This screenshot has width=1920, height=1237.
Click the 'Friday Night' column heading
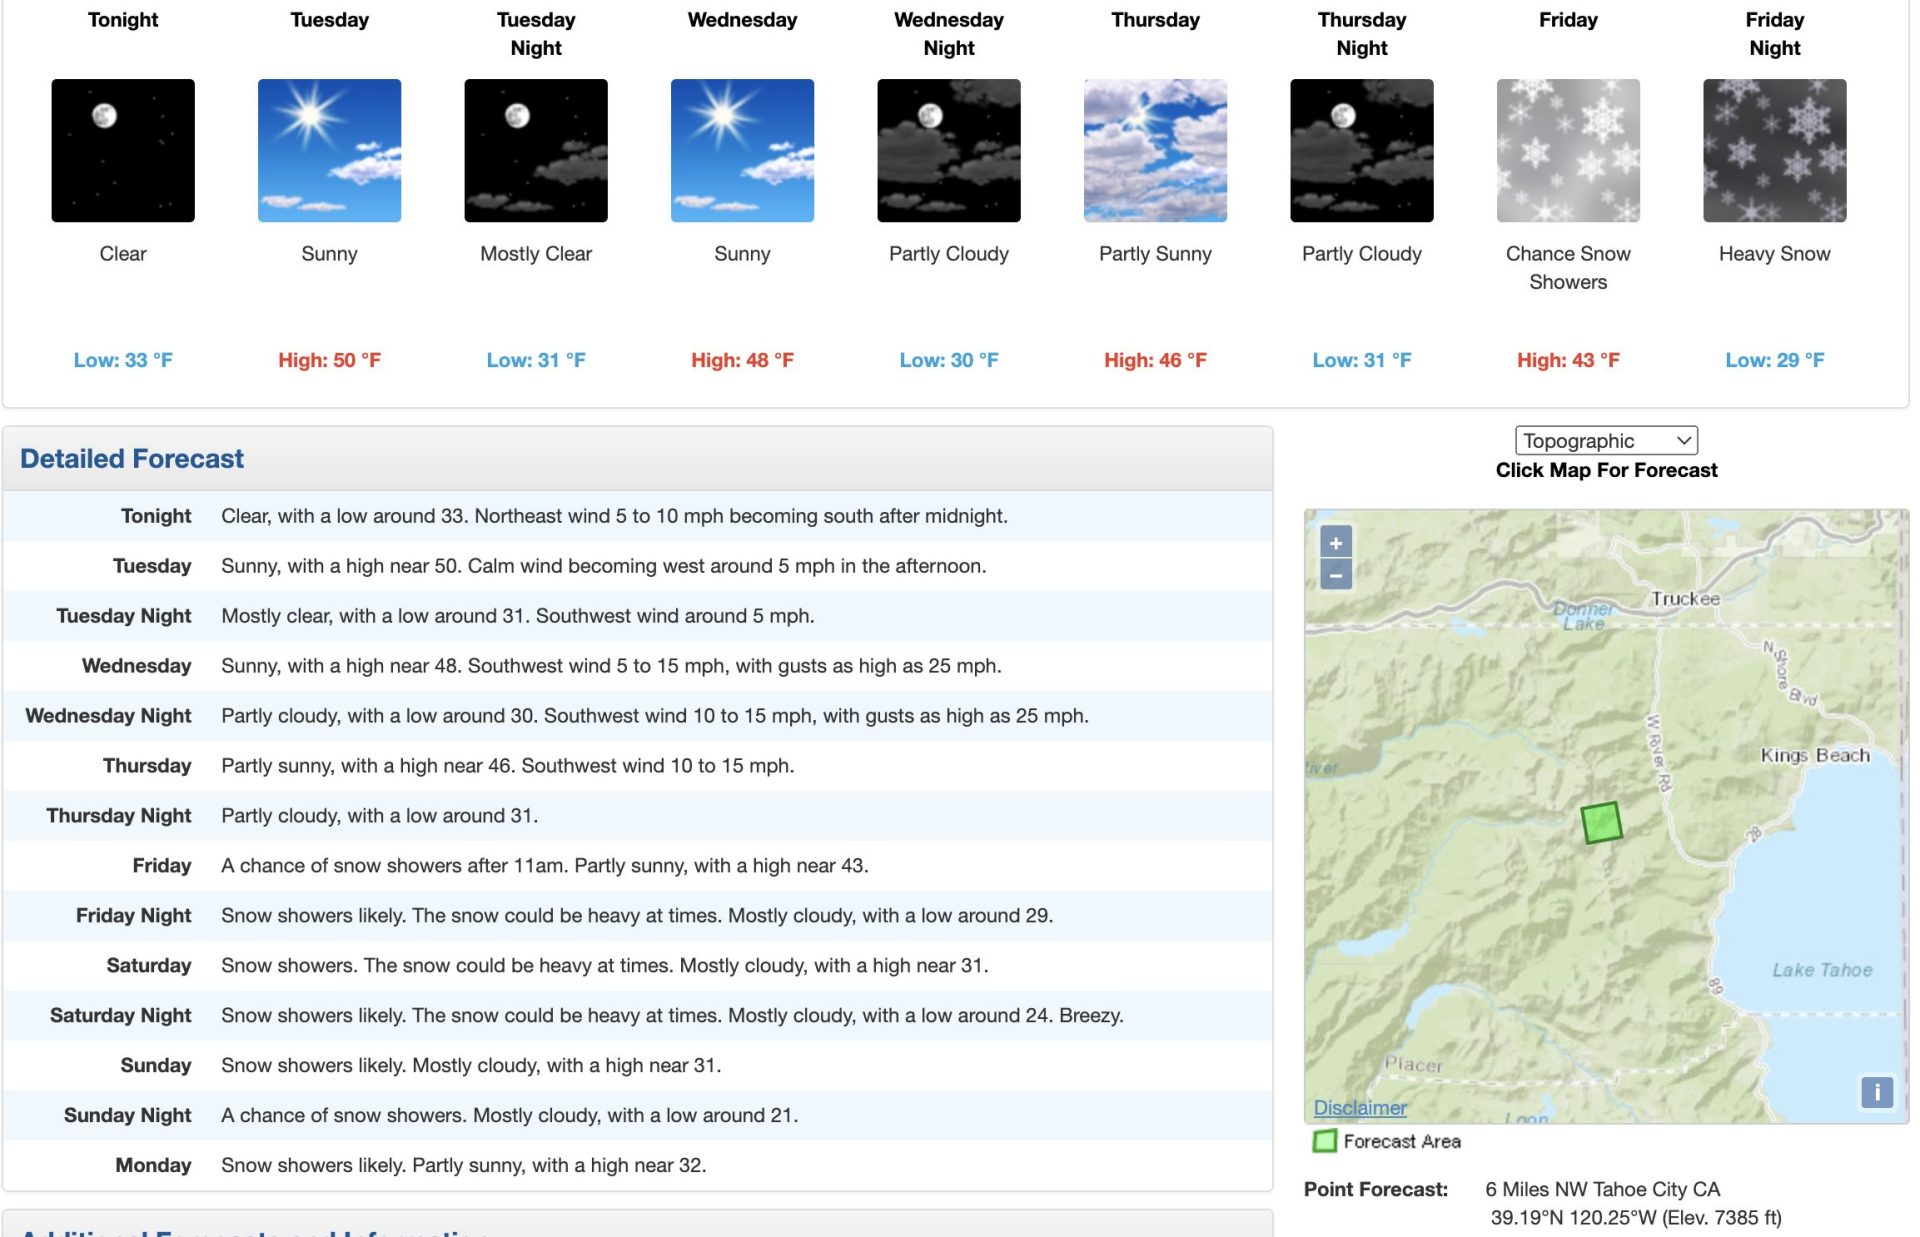pos(1775,34)
